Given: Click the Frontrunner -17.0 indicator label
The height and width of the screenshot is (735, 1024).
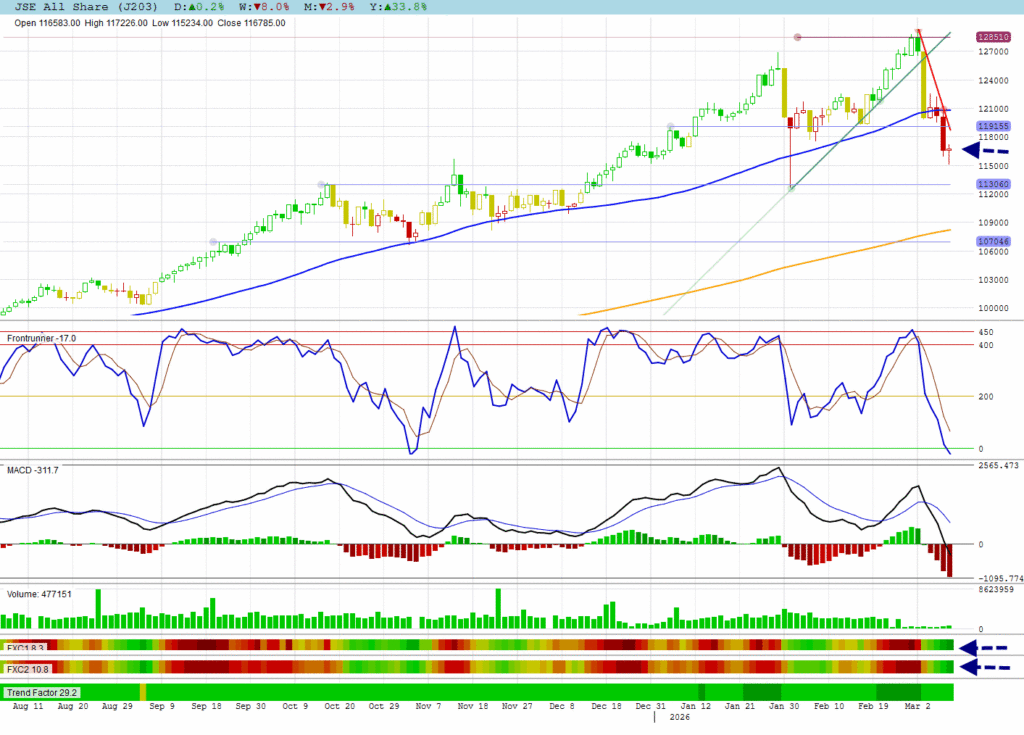Looking at the screenshot, I should tap(42, 339).
